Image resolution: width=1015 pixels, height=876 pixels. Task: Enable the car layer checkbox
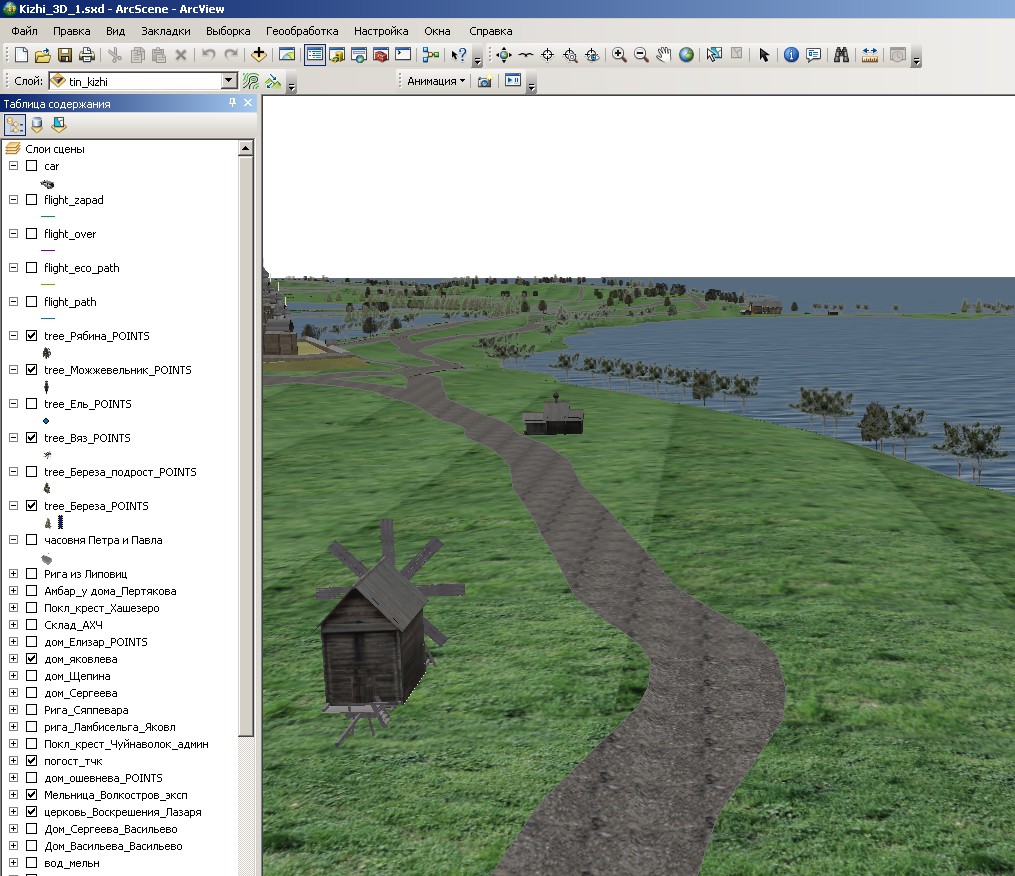coord(32,166)
